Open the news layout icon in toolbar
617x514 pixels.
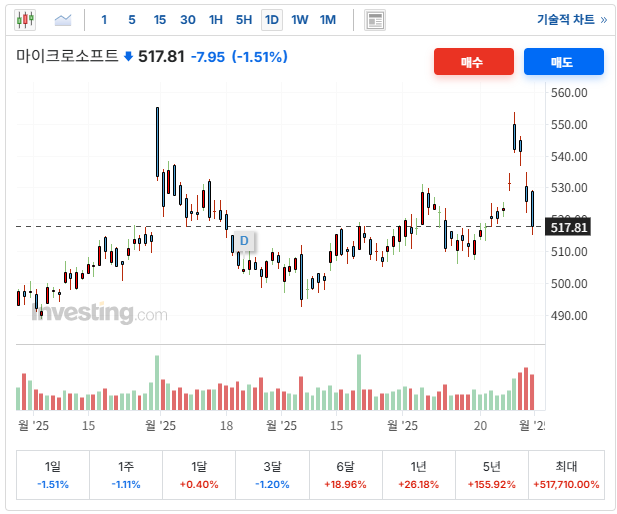point(375,20)
